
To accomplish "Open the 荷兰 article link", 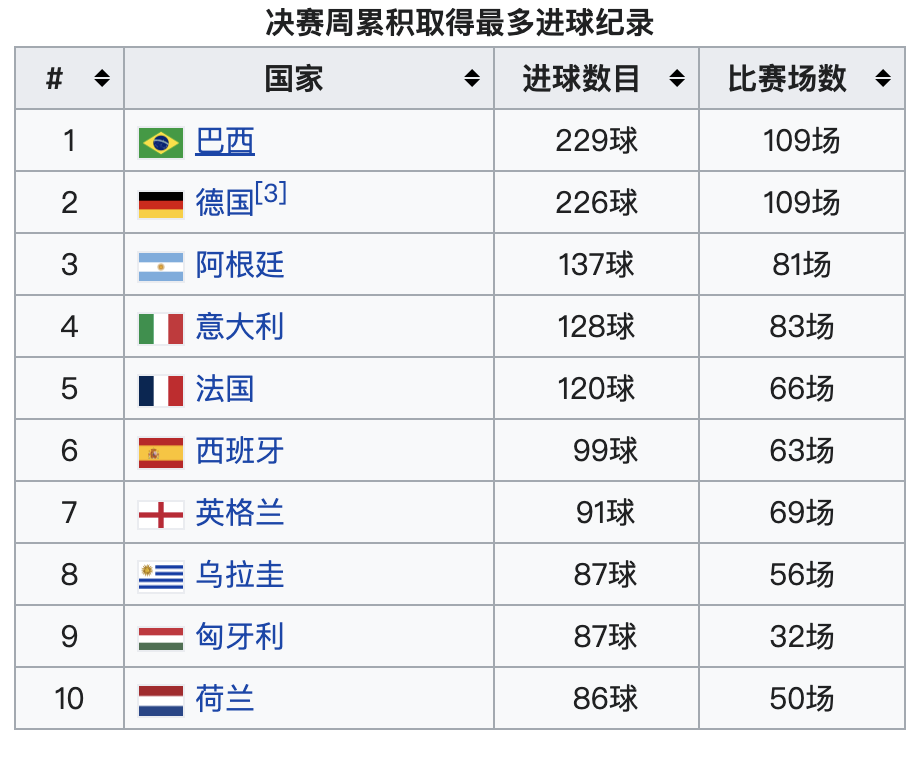I will coord(224,698).
